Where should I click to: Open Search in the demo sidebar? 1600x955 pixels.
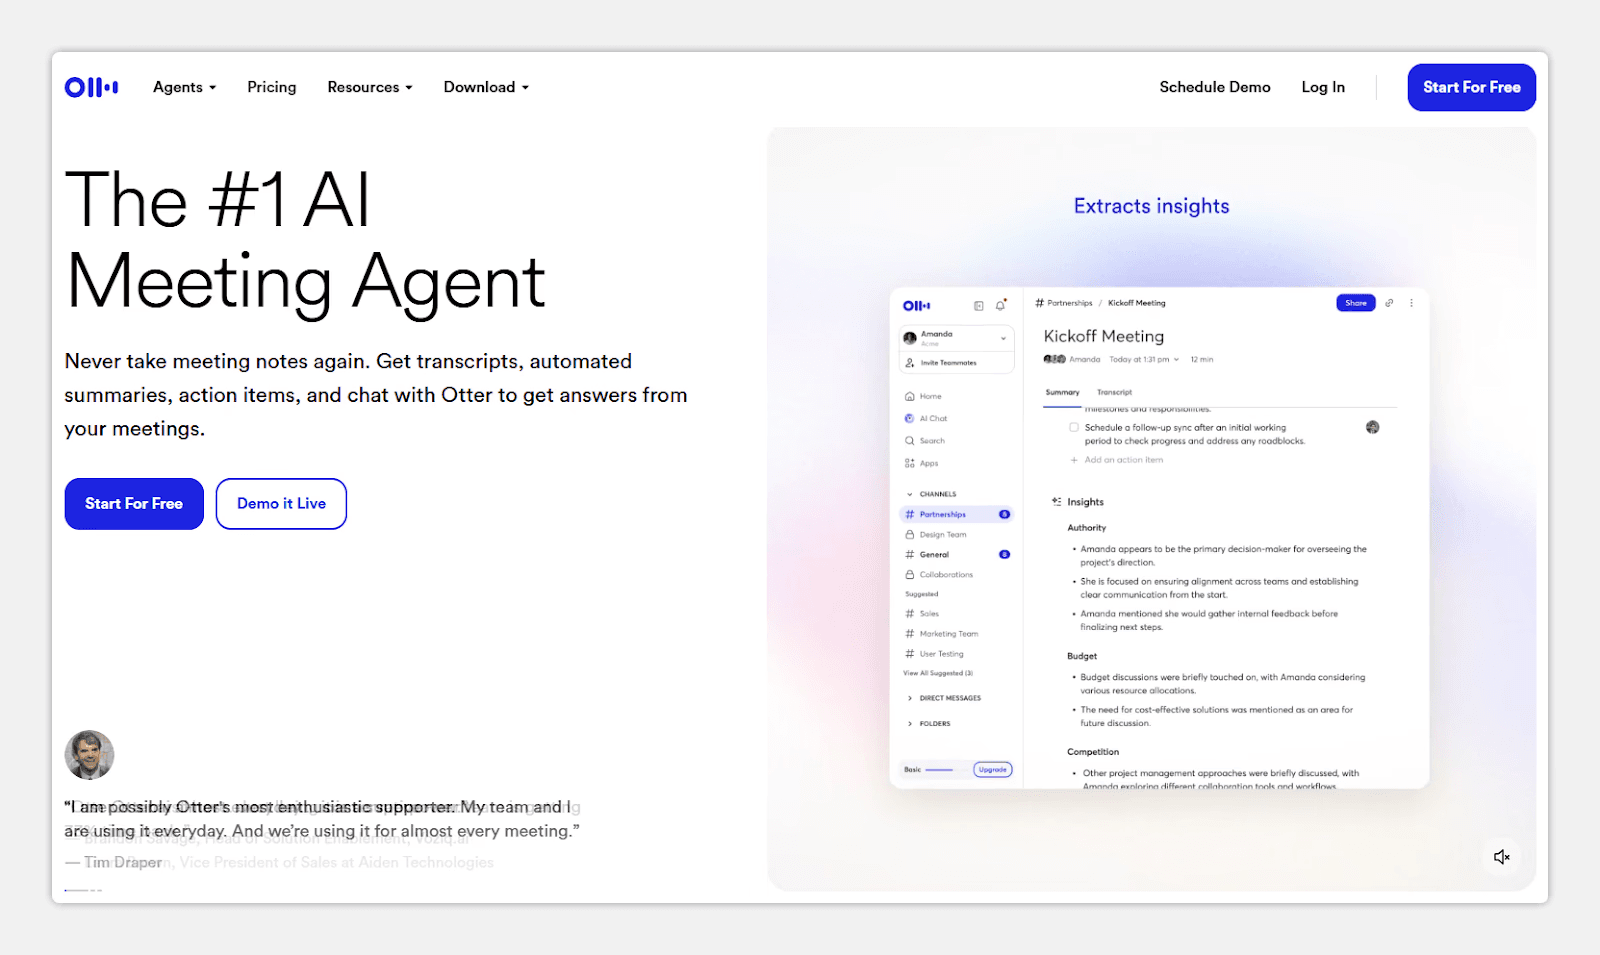point(925,440)
